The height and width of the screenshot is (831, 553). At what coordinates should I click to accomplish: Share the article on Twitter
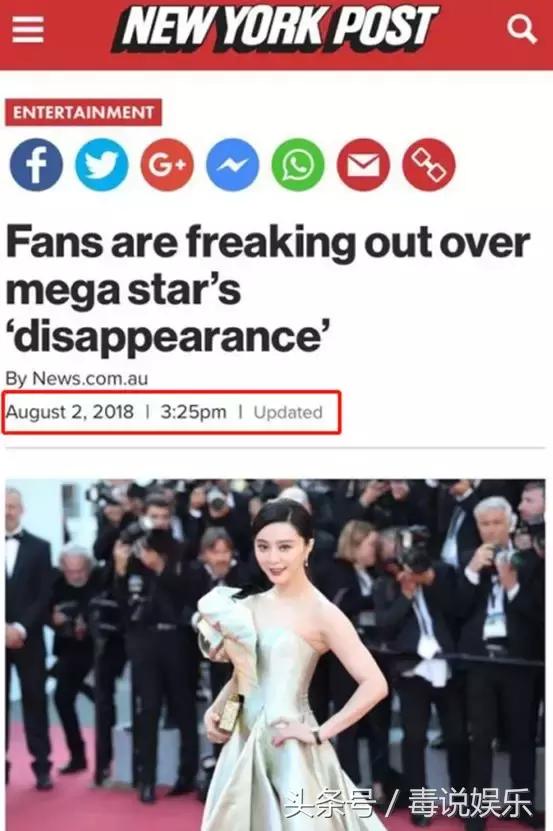(x=102, y=165)
